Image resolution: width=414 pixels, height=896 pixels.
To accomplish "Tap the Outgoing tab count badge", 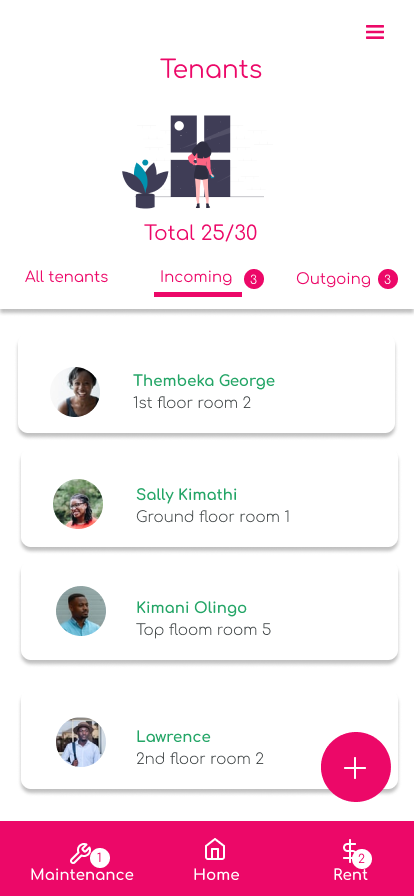I will coord(387,279).
